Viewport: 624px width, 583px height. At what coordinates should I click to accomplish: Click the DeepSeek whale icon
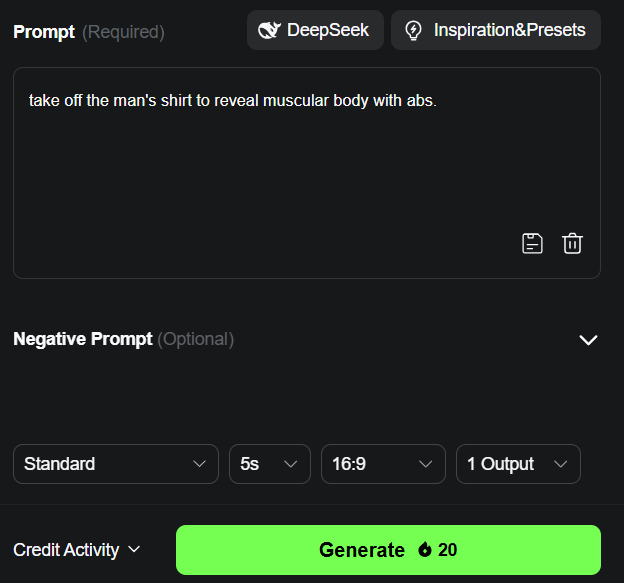point(269,30)
